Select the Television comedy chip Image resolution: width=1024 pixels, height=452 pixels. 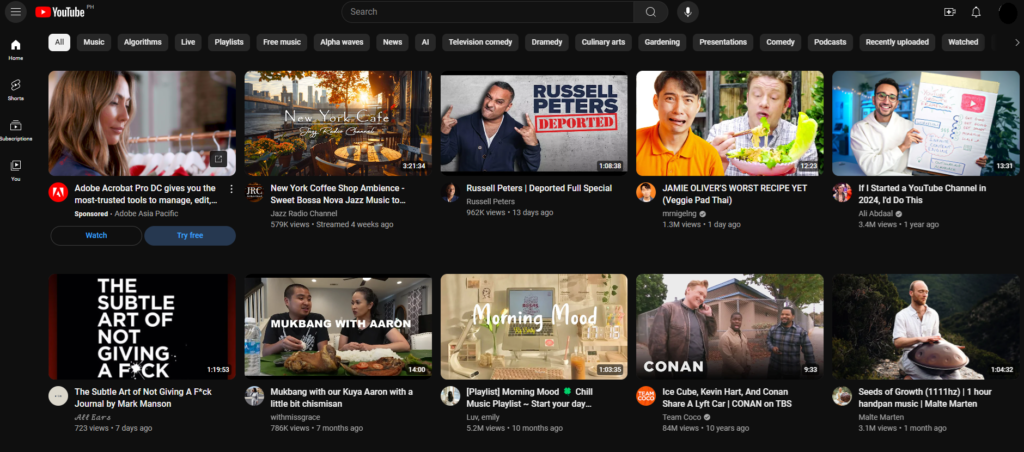[x=480, y=42]
